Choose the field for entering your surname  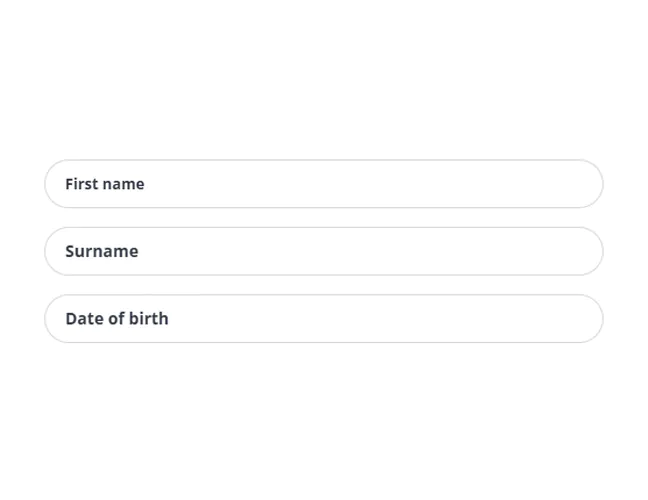[323, 251]
